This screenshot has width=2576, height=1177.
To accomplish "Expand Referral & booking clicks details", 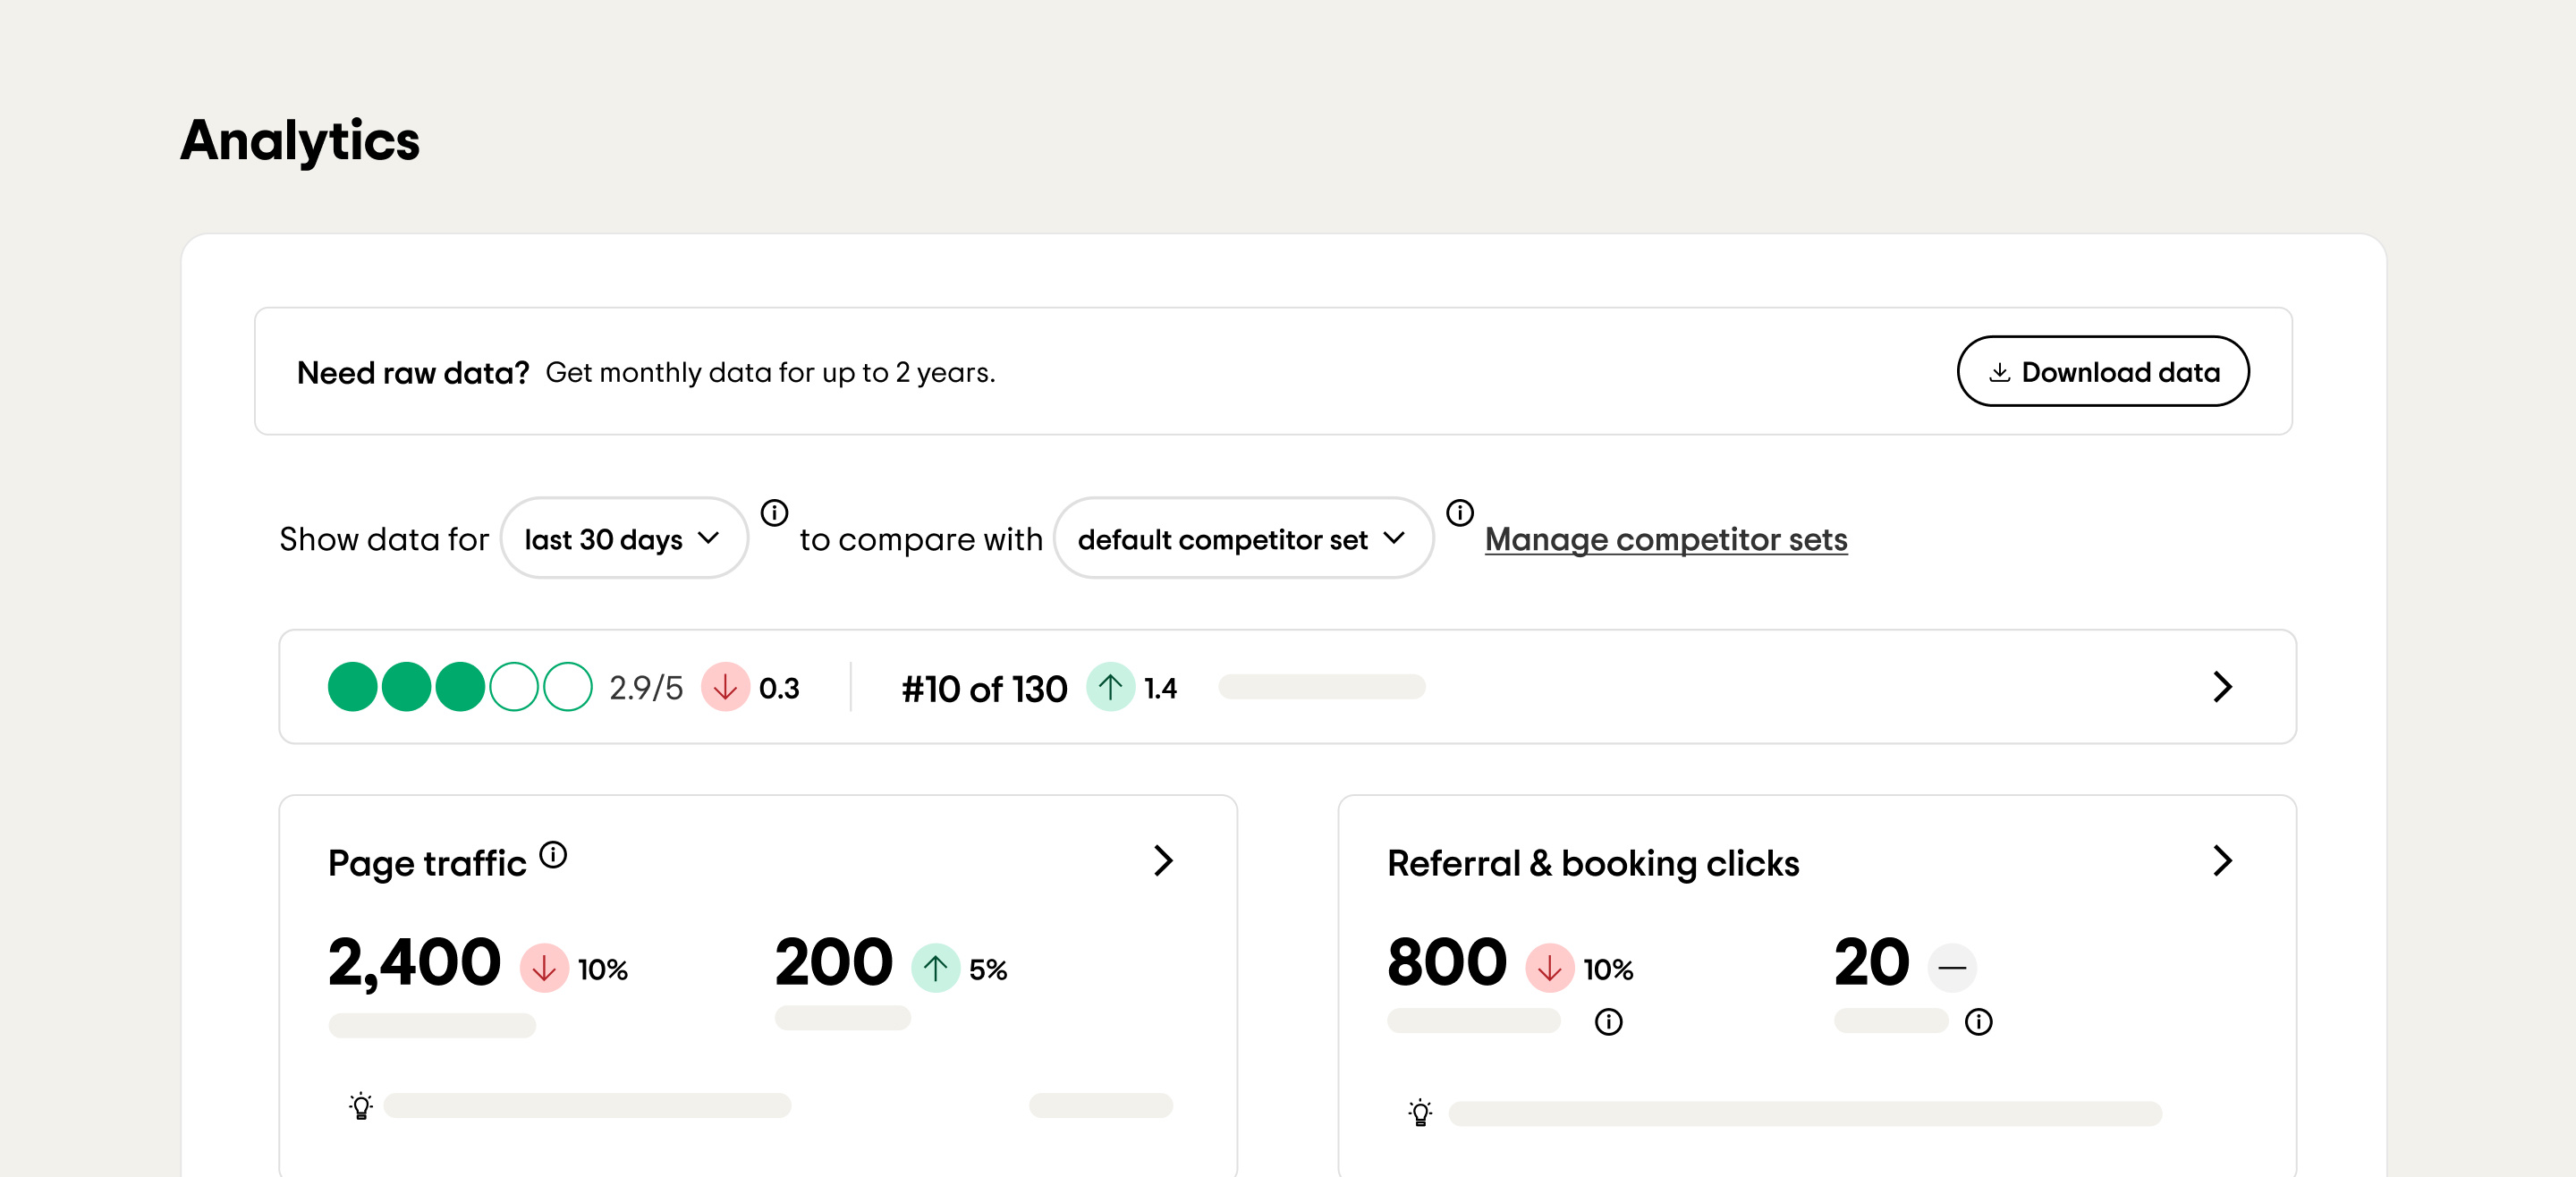I will (x=2223, y=861).
